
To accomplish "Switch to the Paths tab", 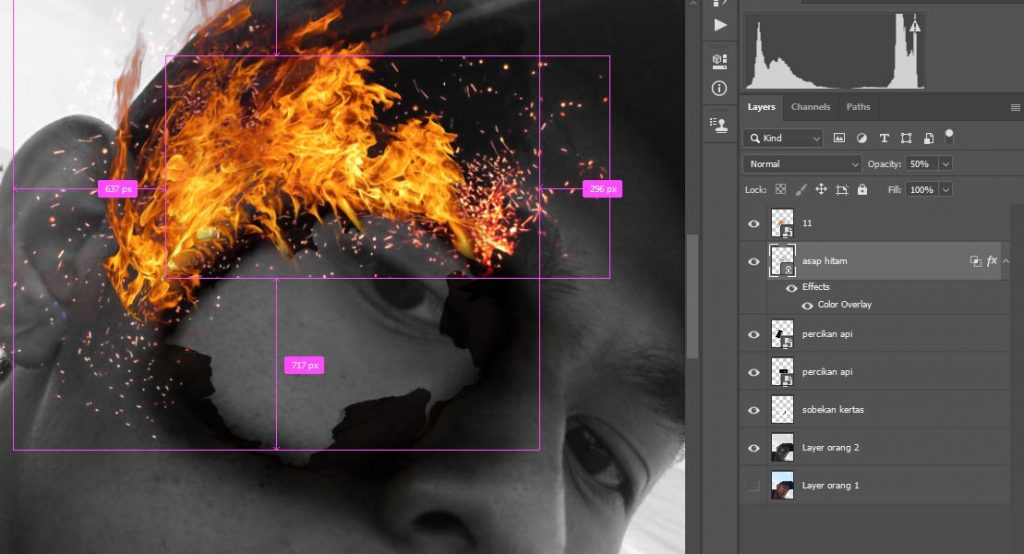I will 858,107.
